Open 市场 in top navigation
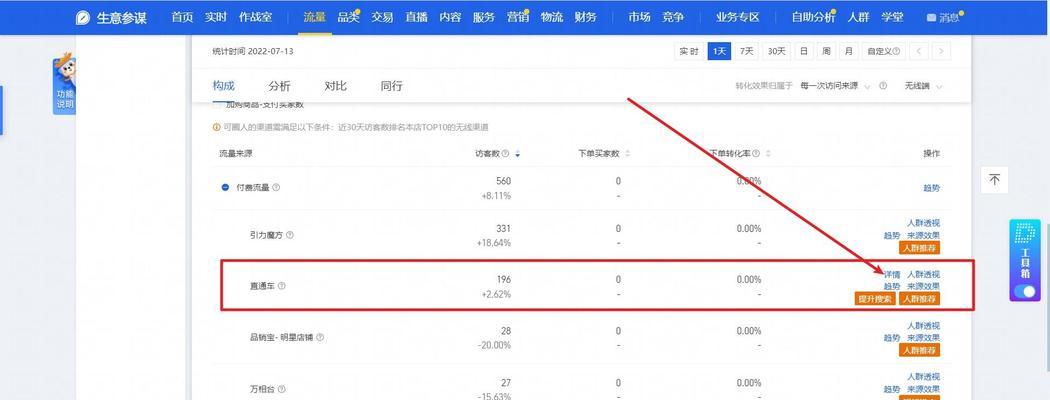 tap(639, 17)
